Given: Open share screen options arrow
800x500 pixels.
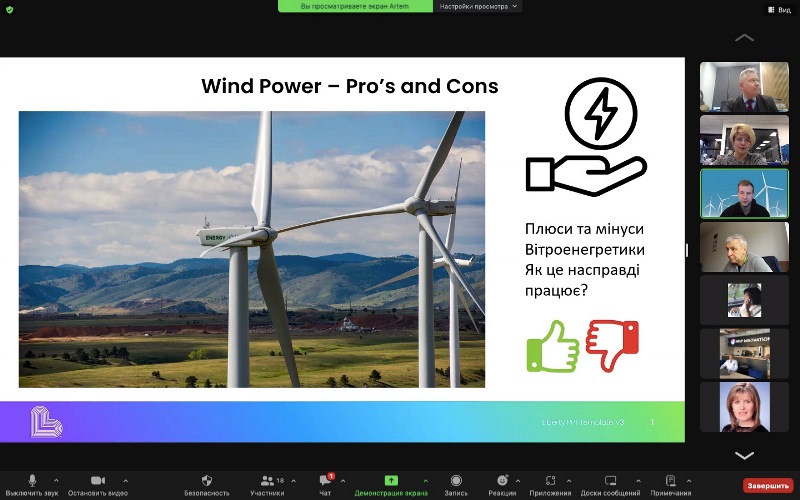Looking at the screenshot, I should coord(426,481).
